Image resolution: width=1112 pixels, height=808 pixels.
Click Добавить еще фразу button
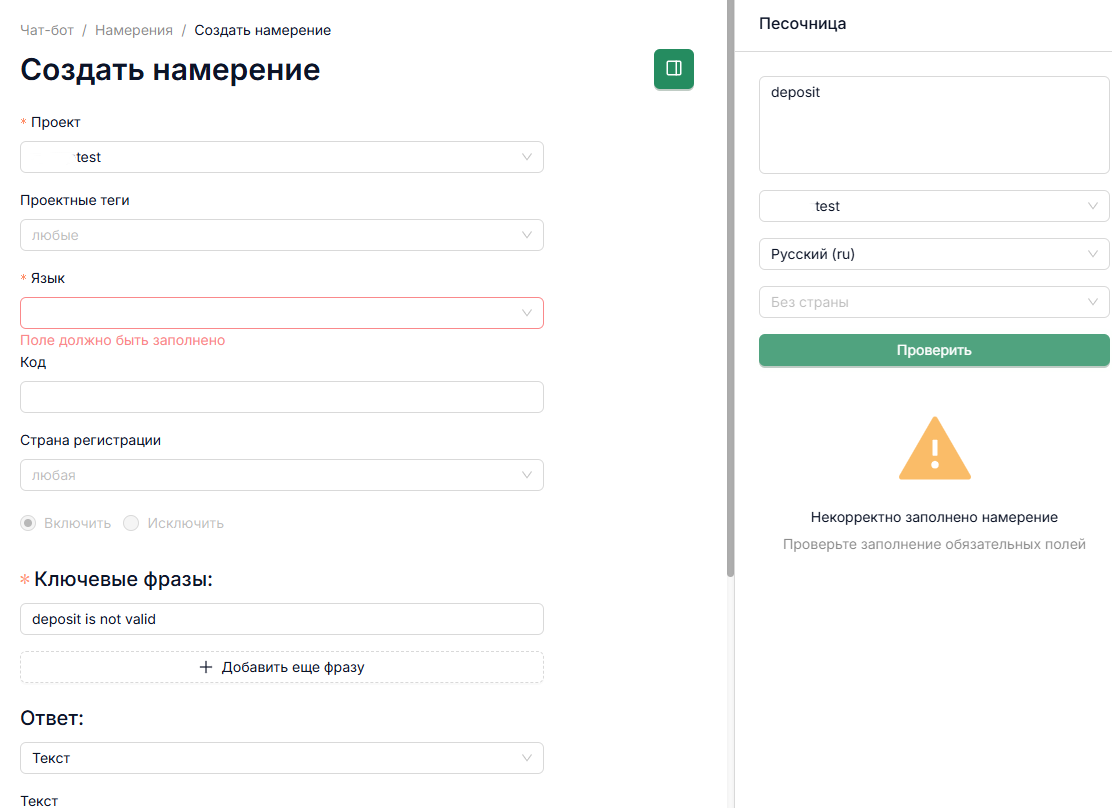(x=282, y=667)
